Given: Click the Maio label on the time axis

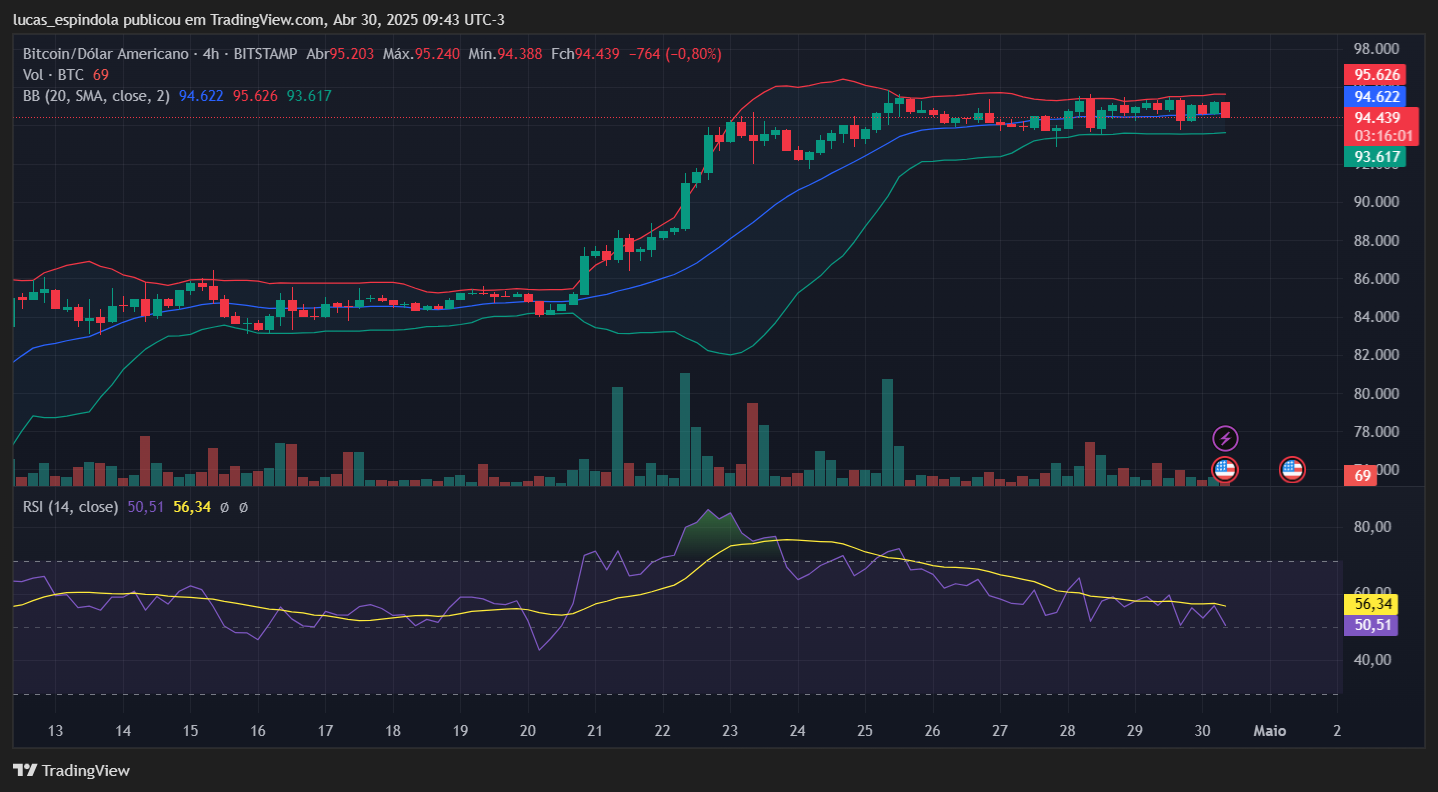Looking at the screenshot, I should pyautogui.click(x=1269, y=730).
